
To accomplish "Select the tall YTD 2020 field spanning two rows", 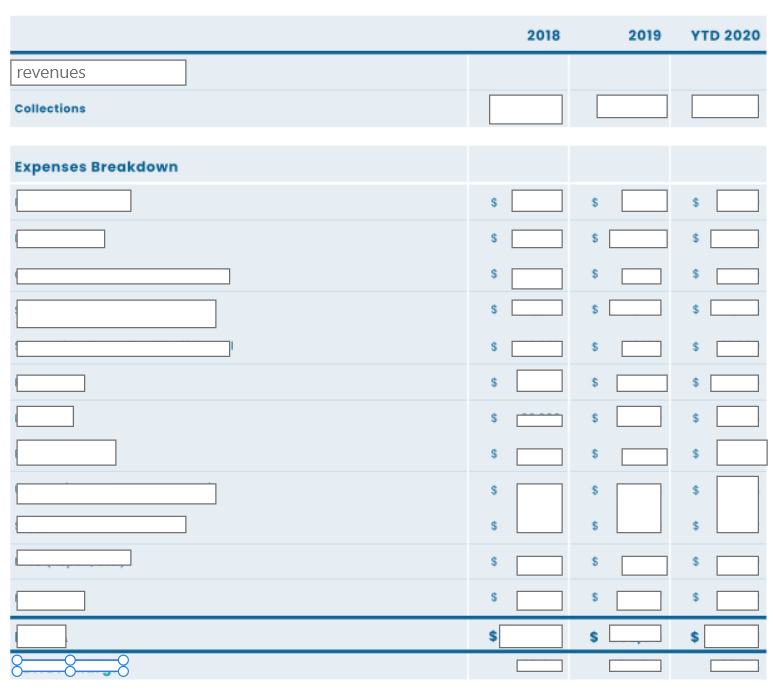I will pos(738,504).
